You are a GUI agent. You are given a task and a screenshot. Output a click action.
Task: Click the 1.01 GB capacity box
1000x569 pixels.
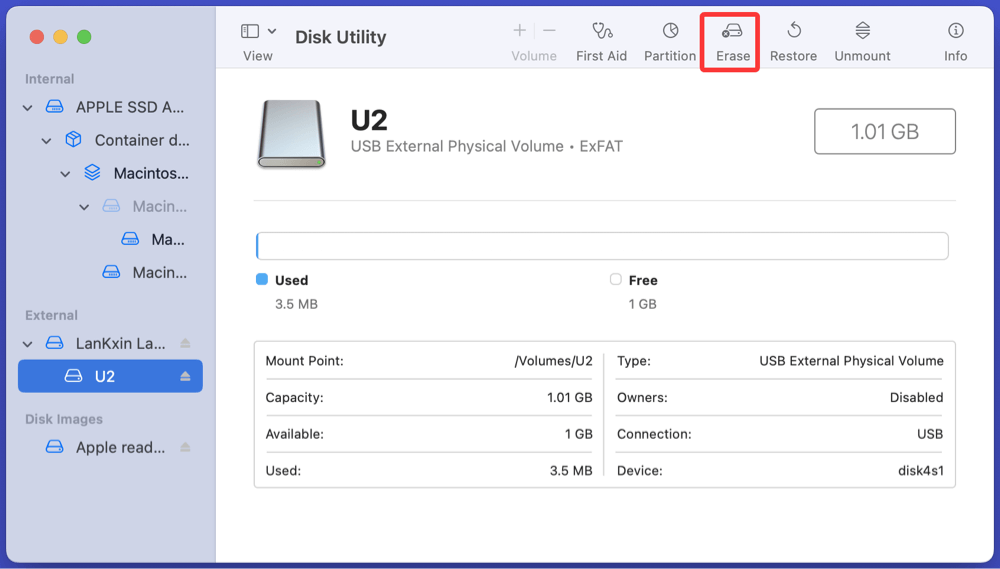click(x=884, y=132)
